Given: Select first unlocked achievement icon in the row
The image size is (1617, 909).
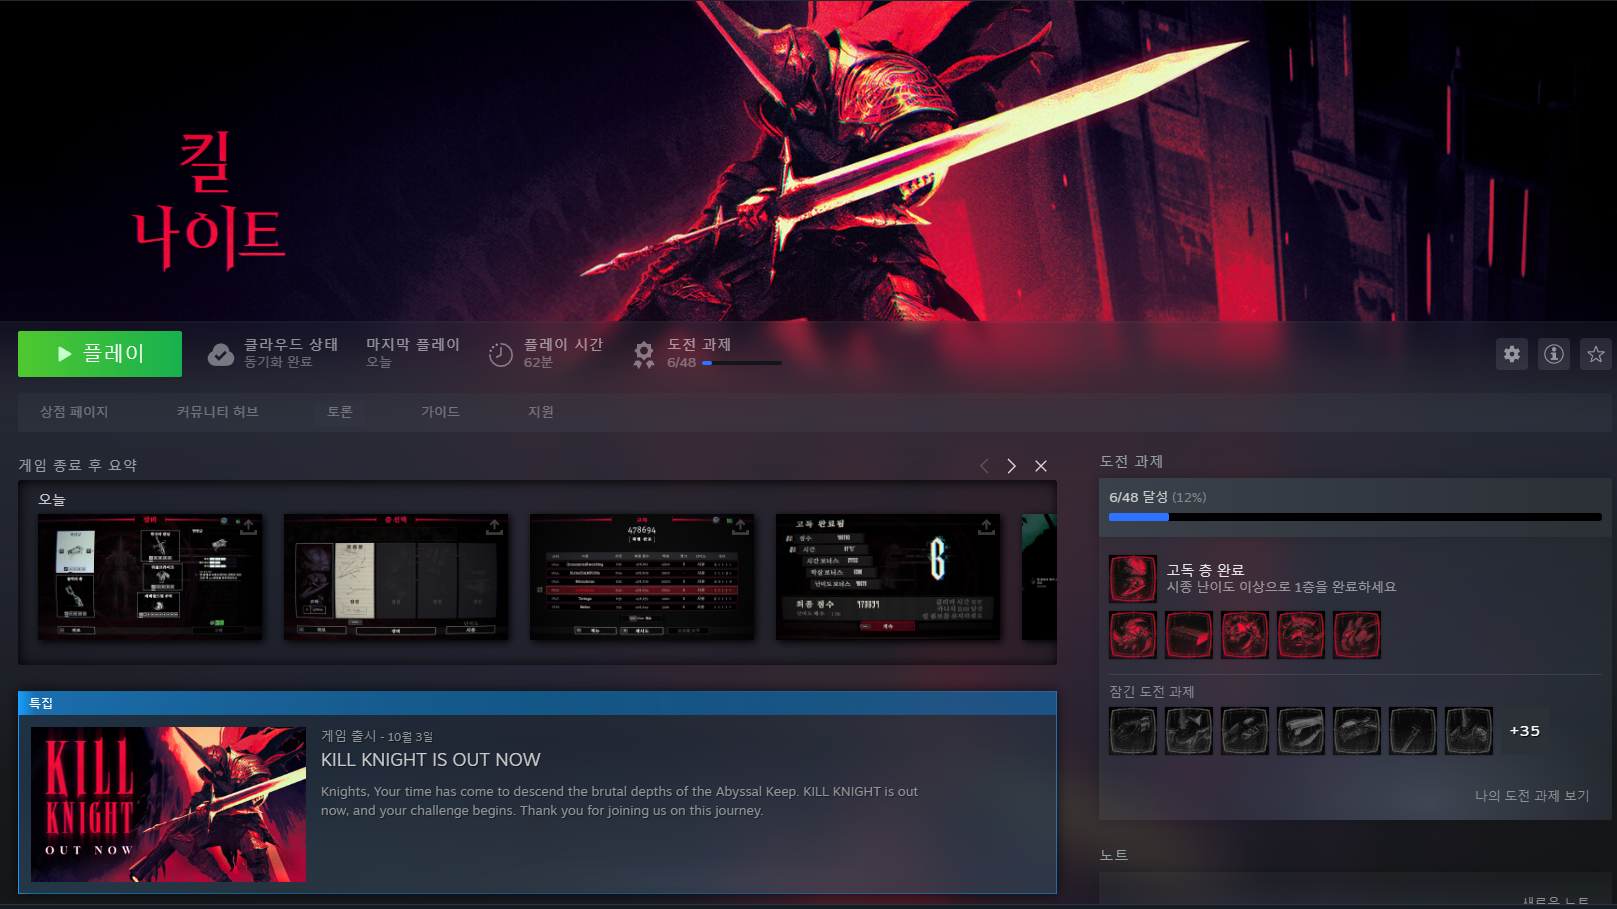Looking at the screenshot, I should 1133,635.
